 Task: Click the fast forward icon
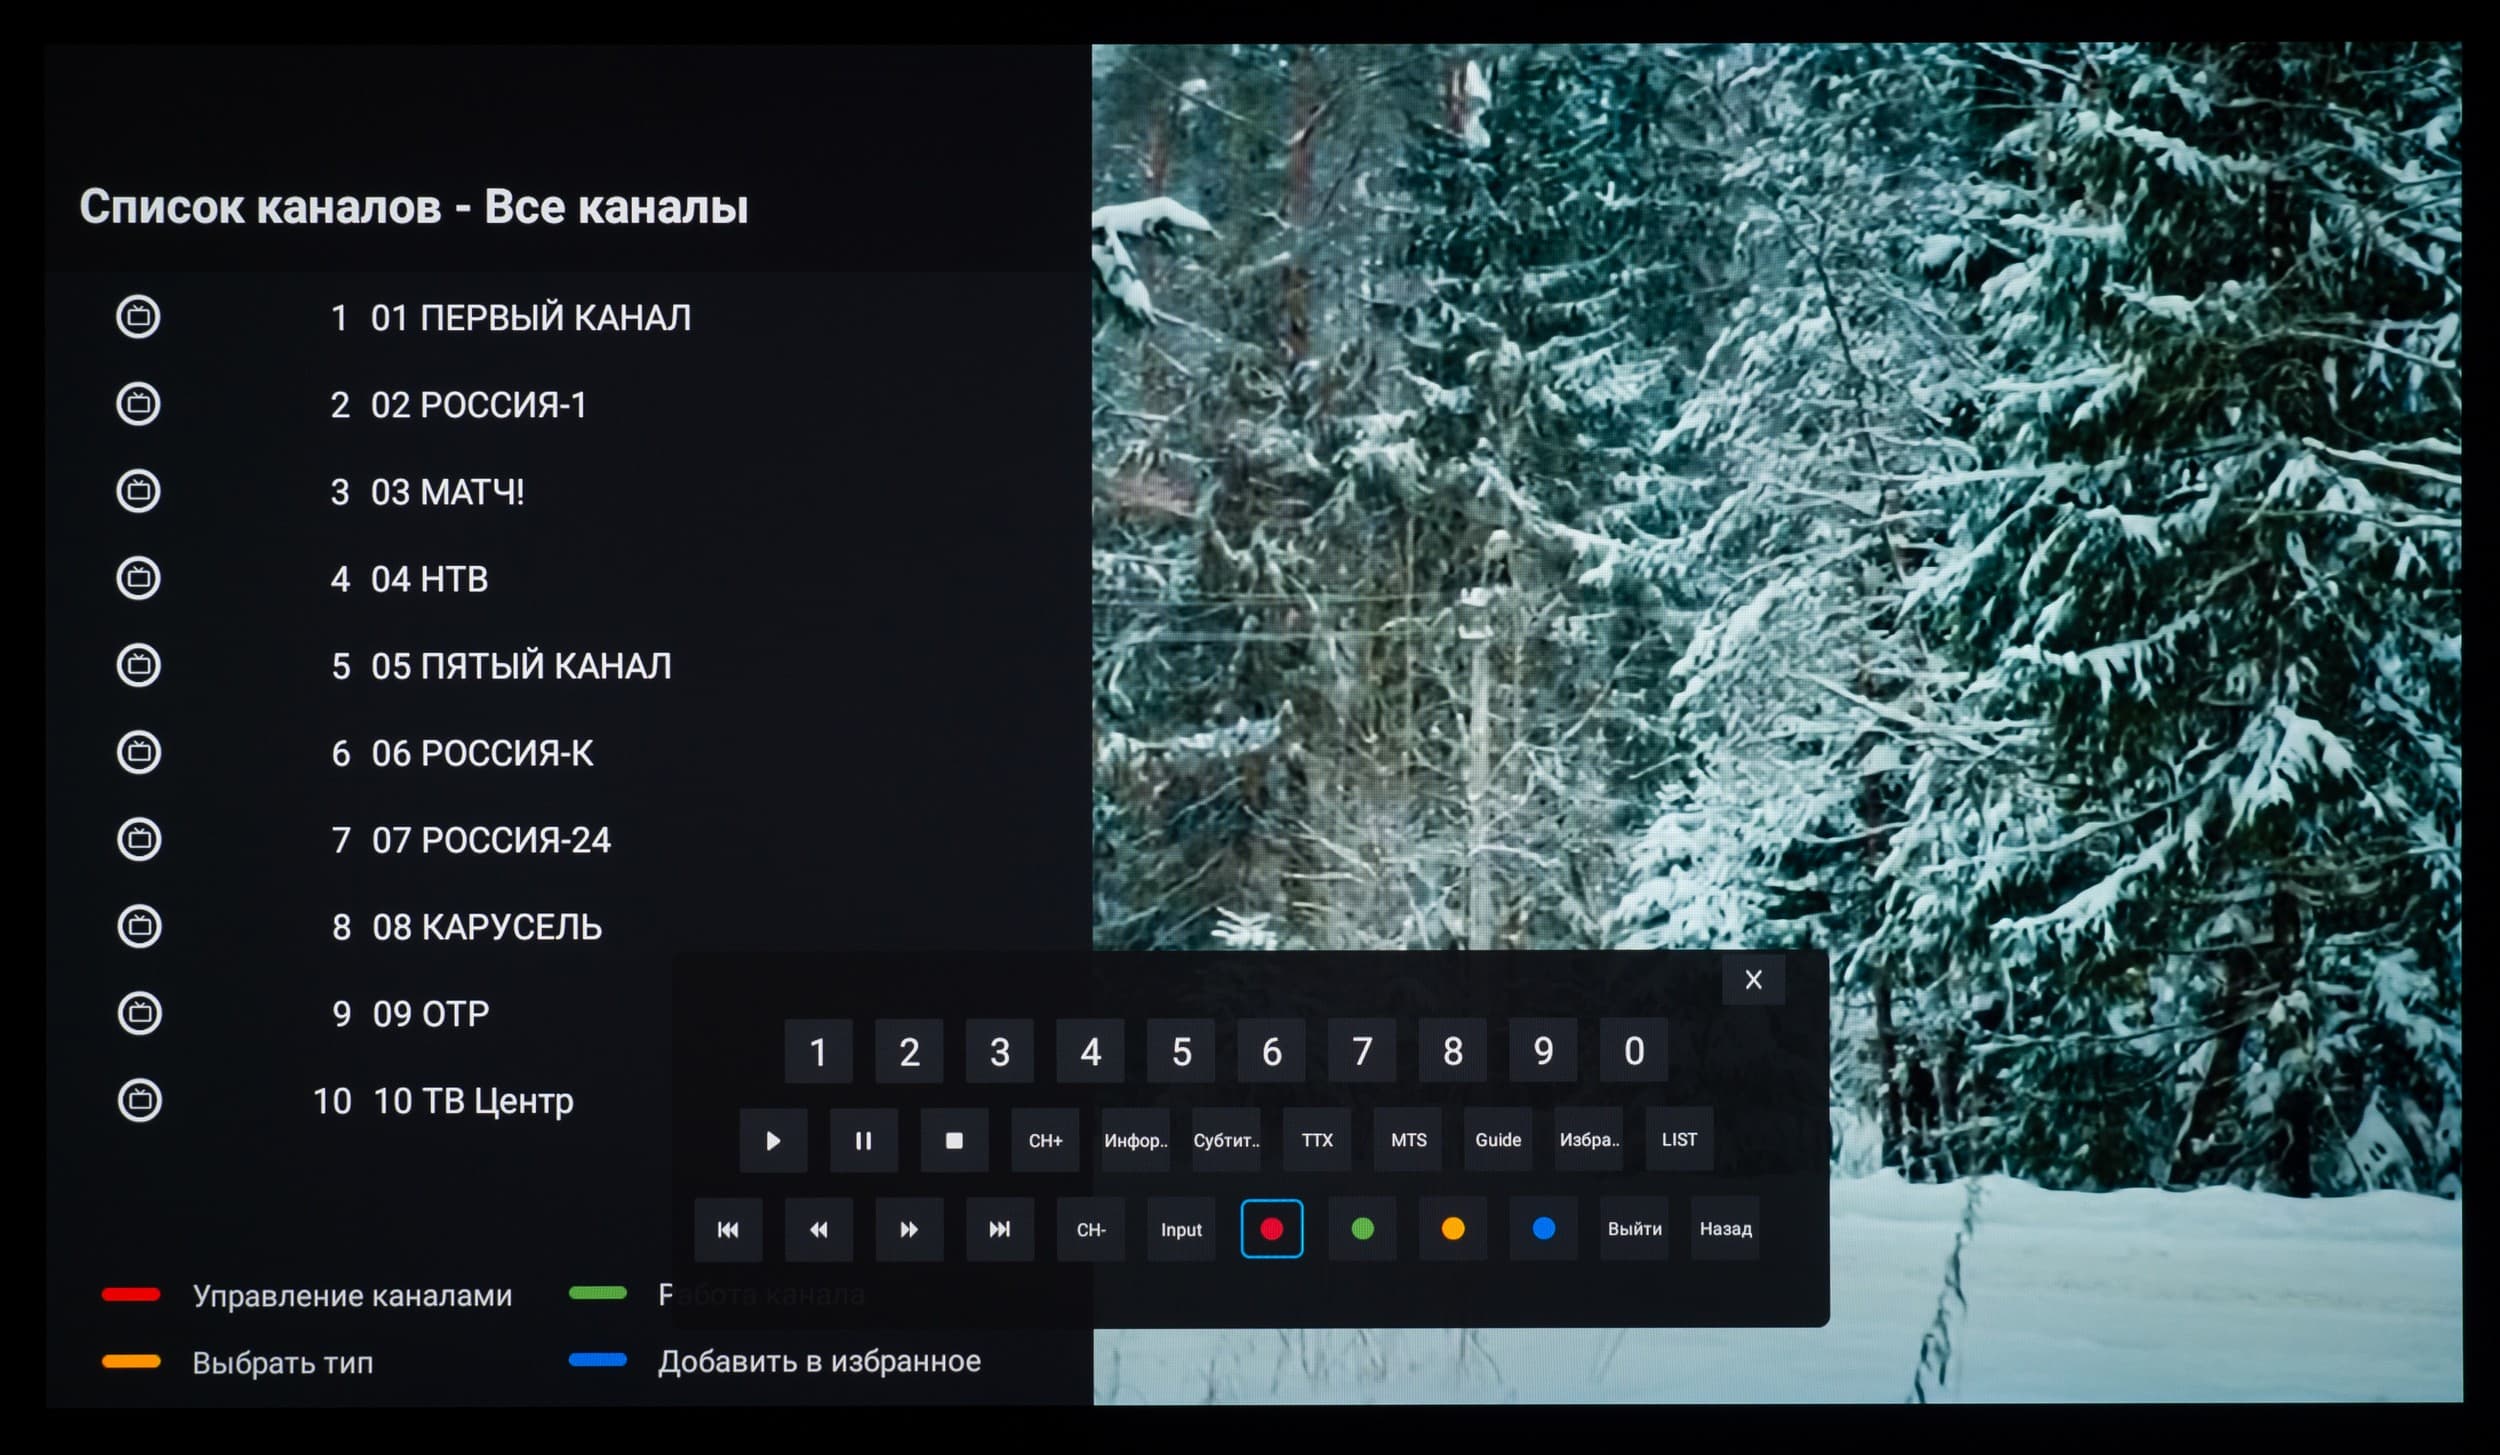(x=909, y=1229)
